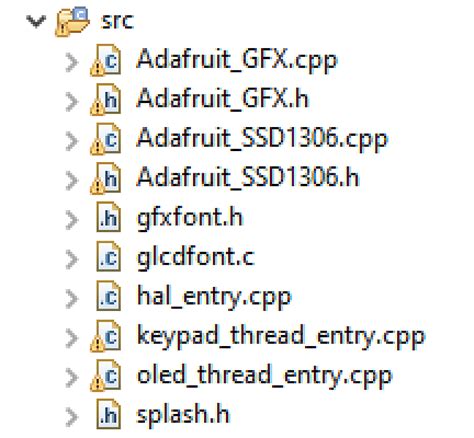This screenshot has height=438, width=474.
Task: Click the Adafruit_SSD1306.cpp file icon
Action: coord(106,139)
